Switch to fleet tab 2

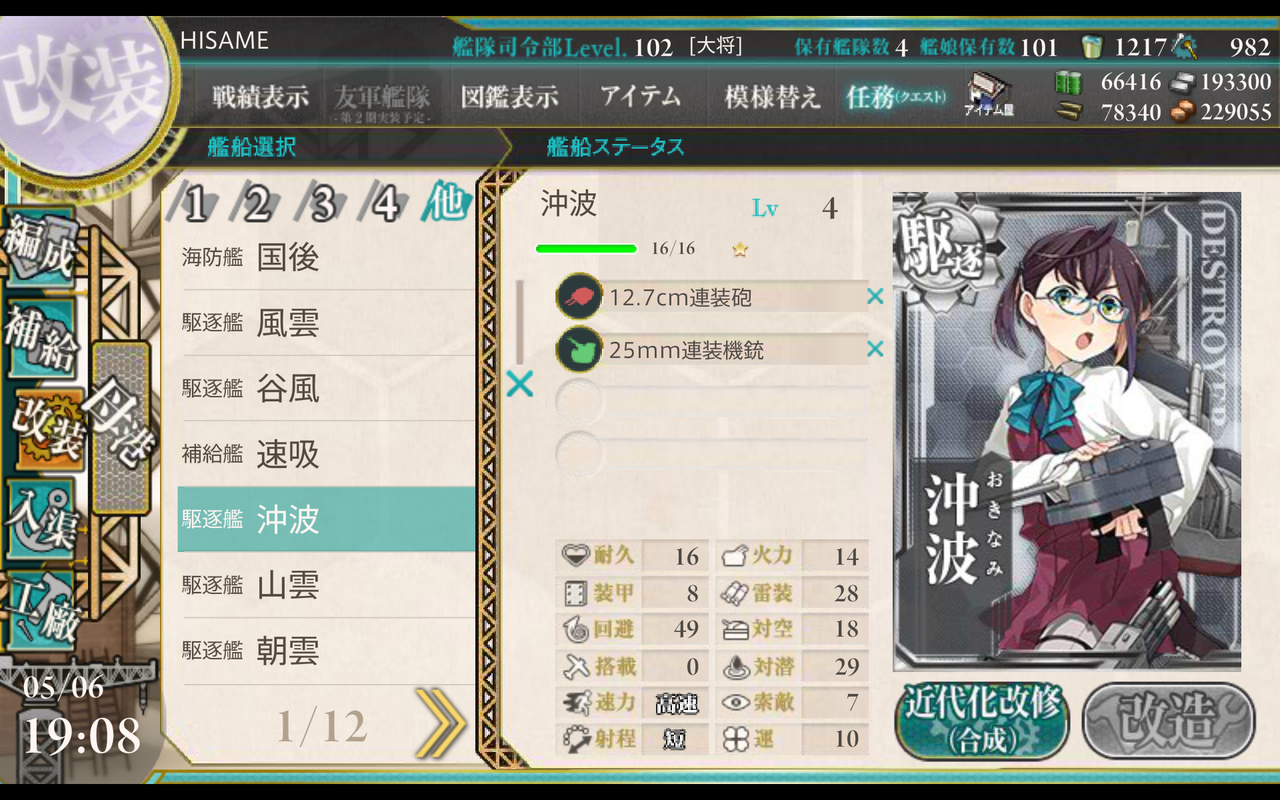tap(257, 204)
